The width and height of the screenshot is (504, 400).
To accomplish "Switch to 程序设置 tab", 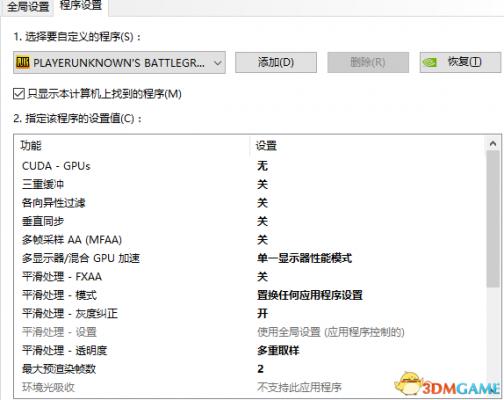I will pos(81,6).
